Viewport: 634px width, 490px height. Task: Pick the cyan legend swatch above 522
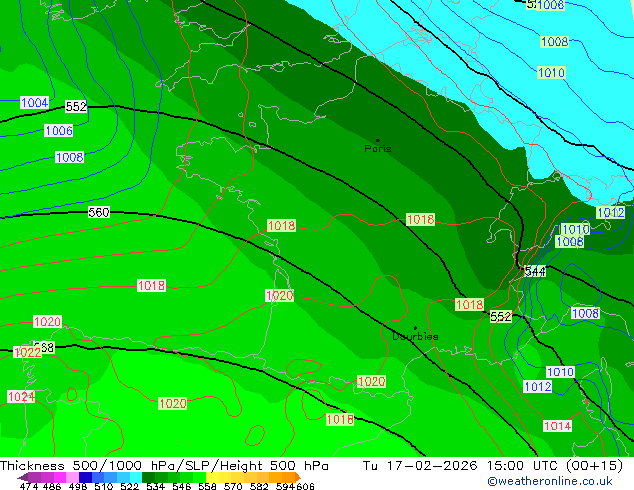click(136, 477)
